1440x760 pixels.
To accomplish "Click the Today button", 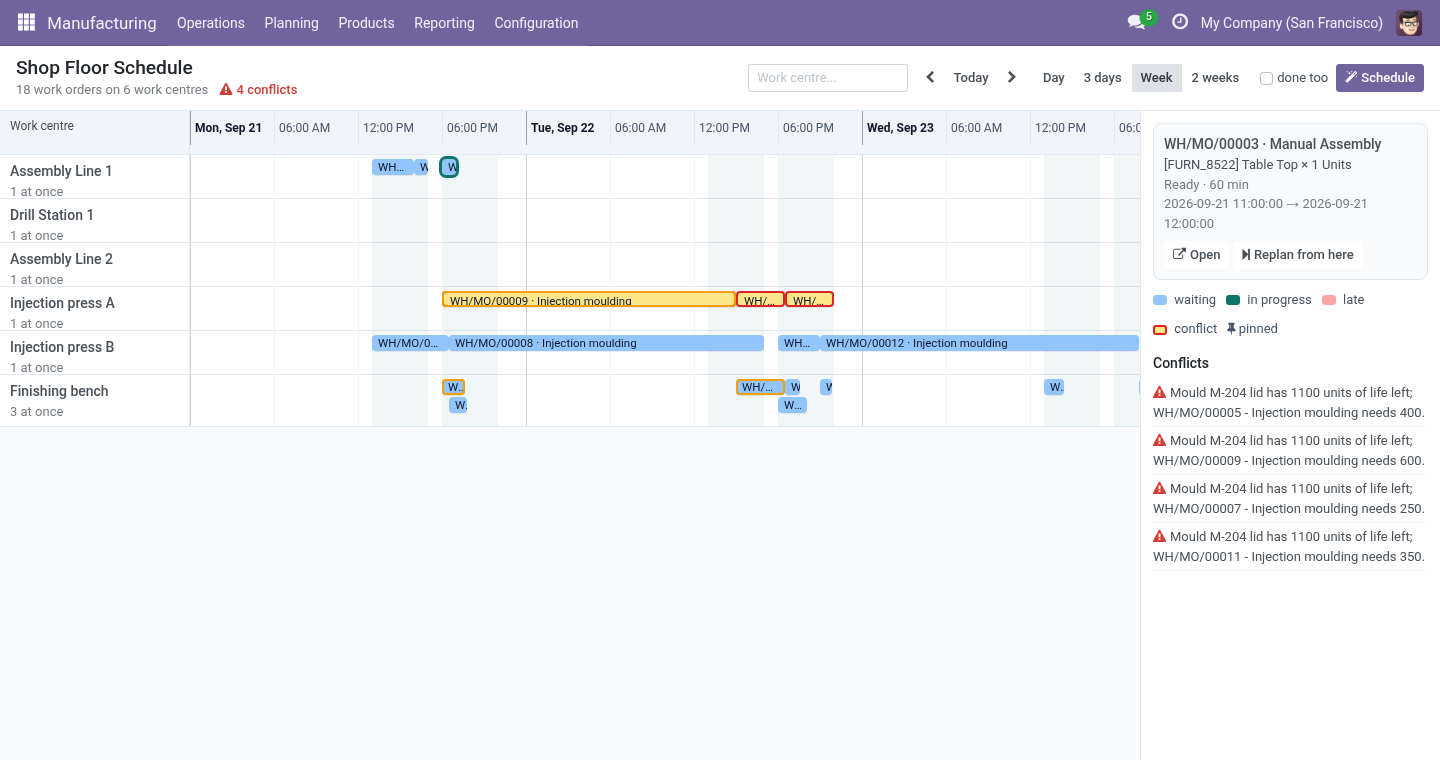I will pos(971,78).
